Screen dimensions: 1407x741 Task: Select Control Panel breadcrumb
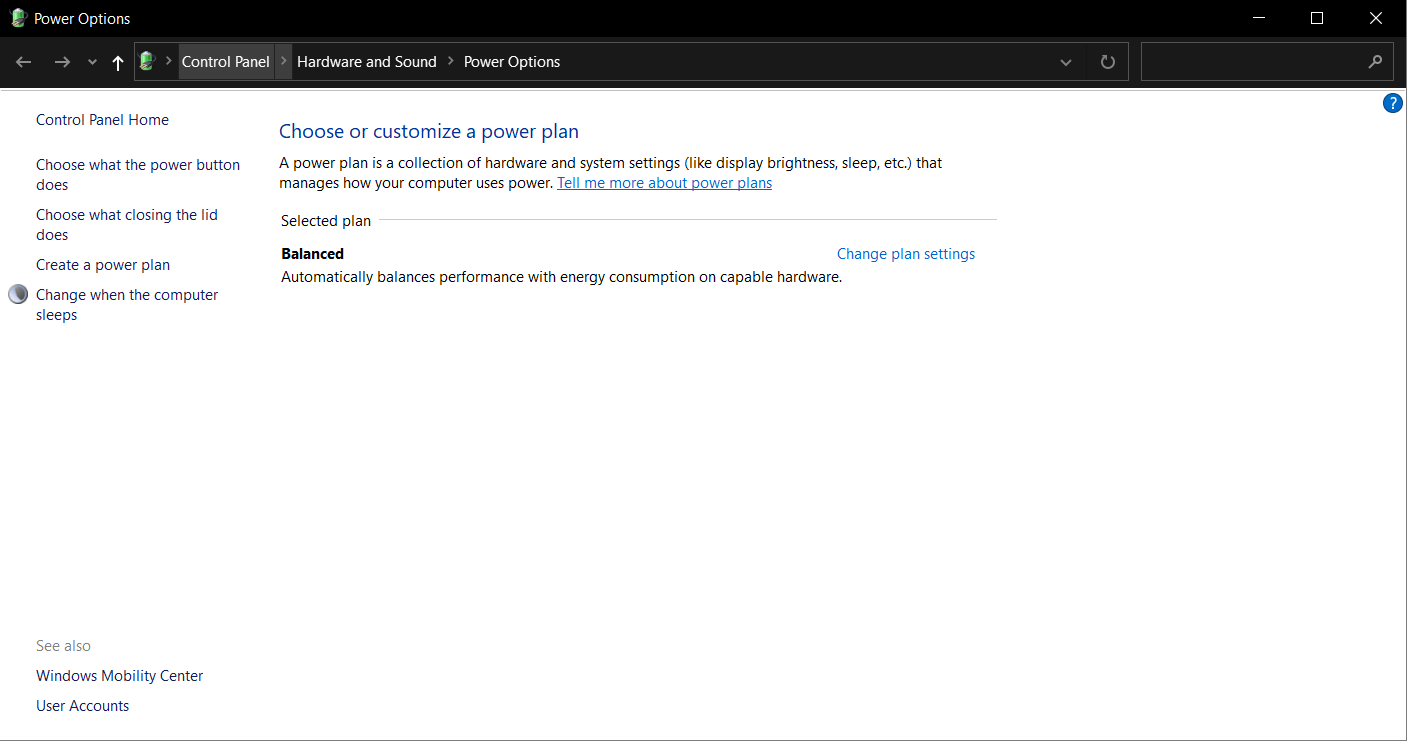point(226,61)
